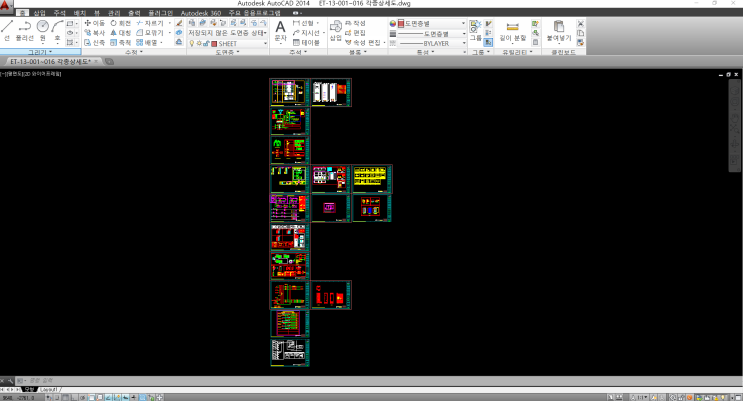The height and width of the screenshot is (401, 743).
Task: Click the Group (그룹) tool
Action: pos(475,31)
